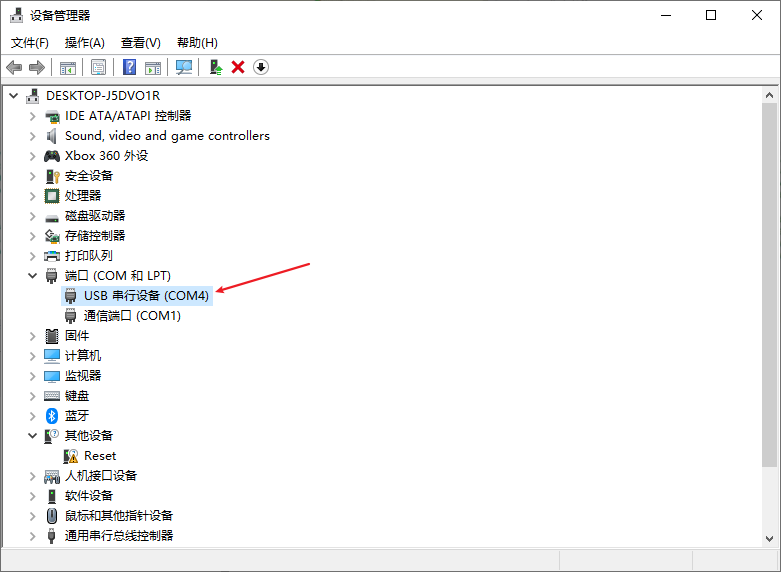Collapse the DESKTOP-J5DVO1R root node

click(13, 95)
